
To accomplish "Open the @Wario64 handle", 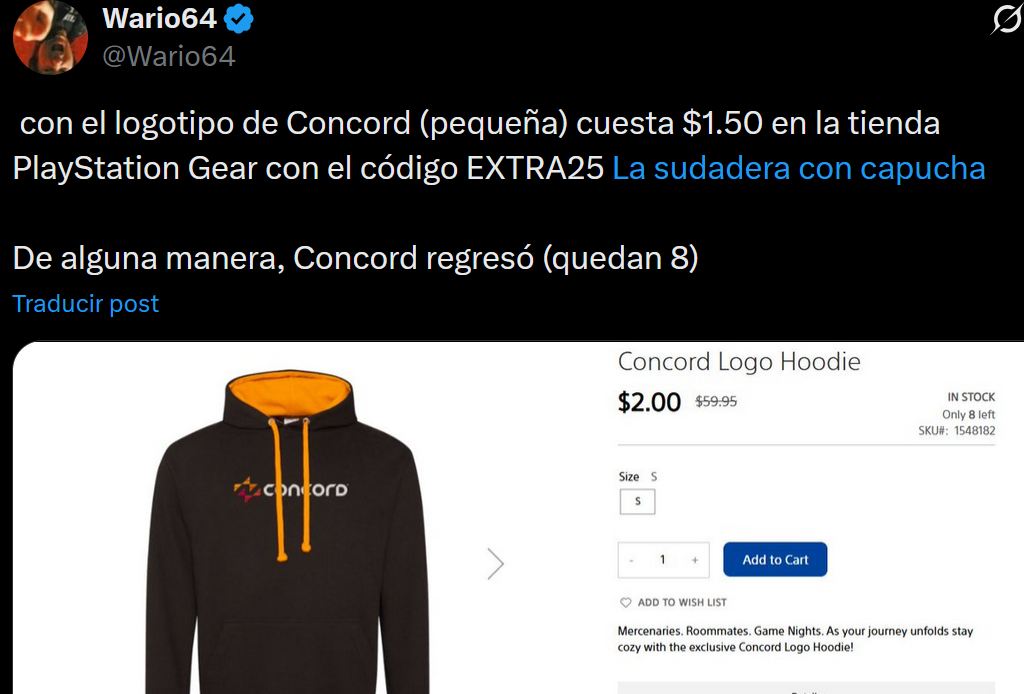I will (169, 56).
